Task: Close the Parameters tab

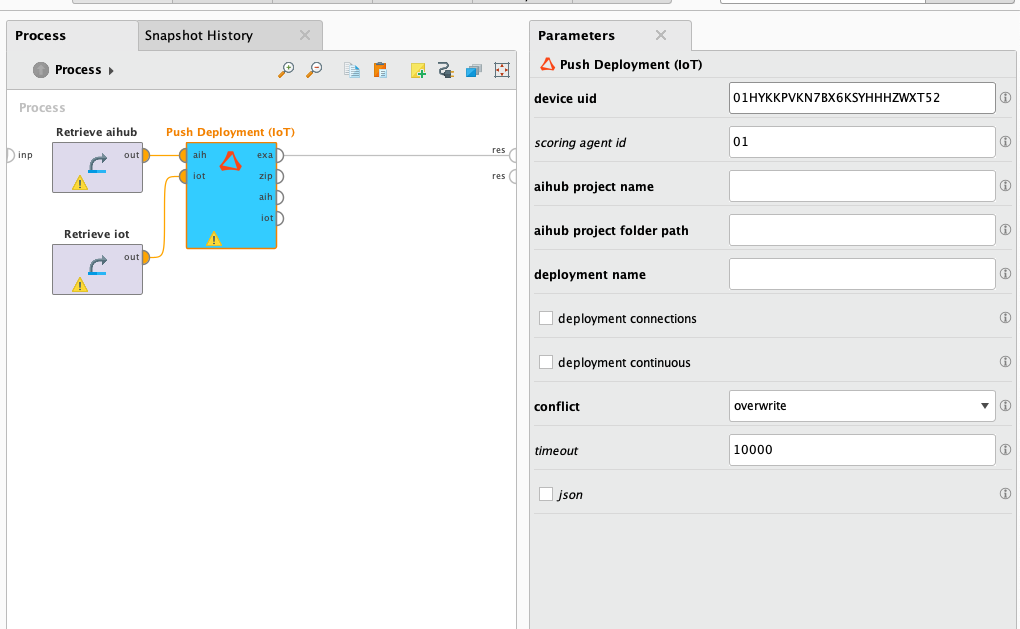Action: [660, 35]
